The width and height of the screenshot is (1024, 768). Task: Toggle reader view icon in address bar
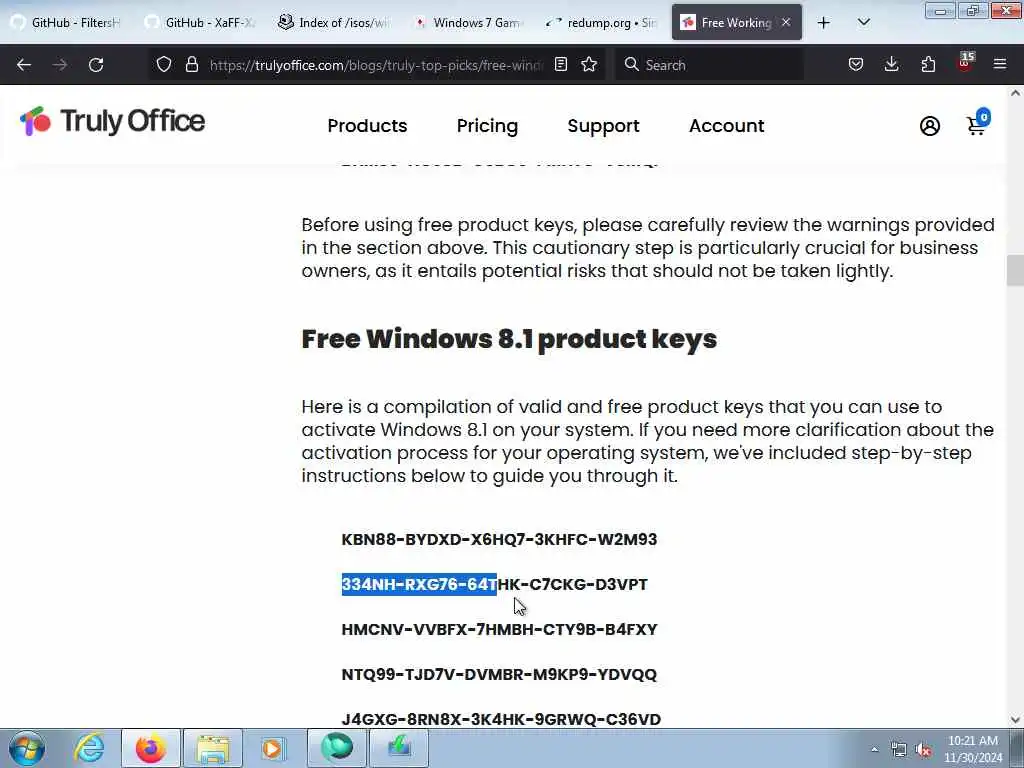pyautogui.click(x=560, y=64)
